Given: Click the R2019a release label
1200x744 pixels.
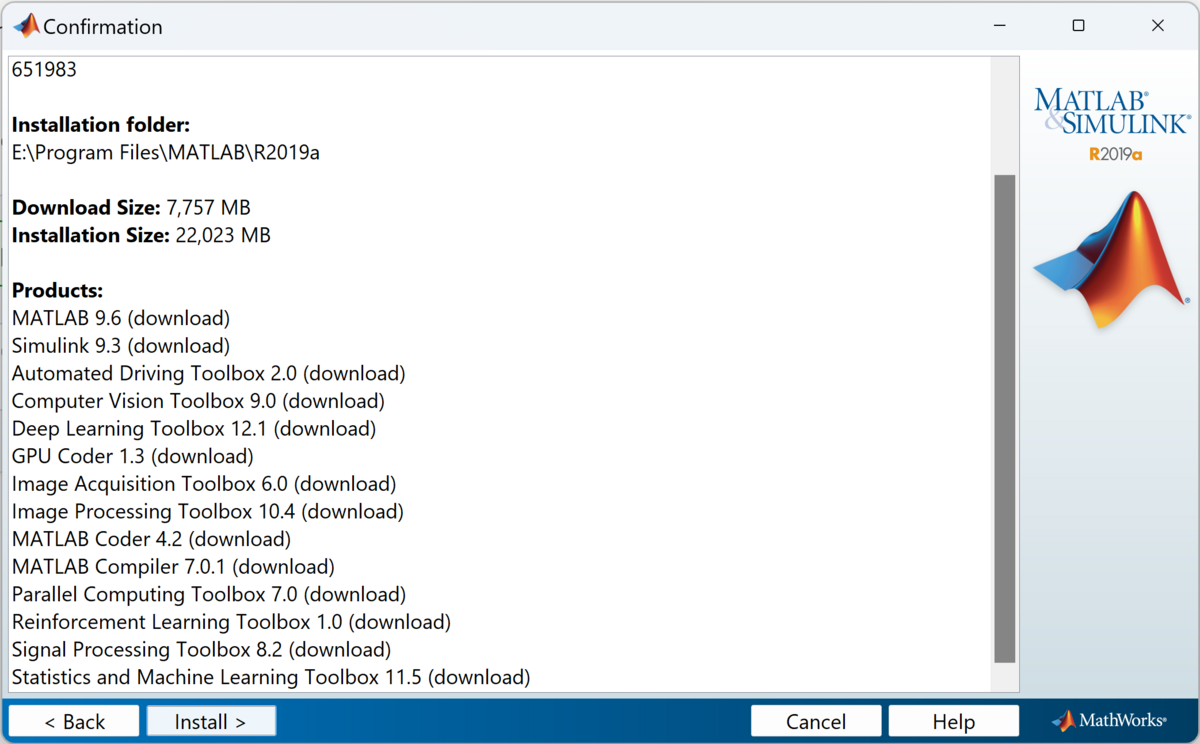Looking at the screenshot, I should (x=1115, y=154).
